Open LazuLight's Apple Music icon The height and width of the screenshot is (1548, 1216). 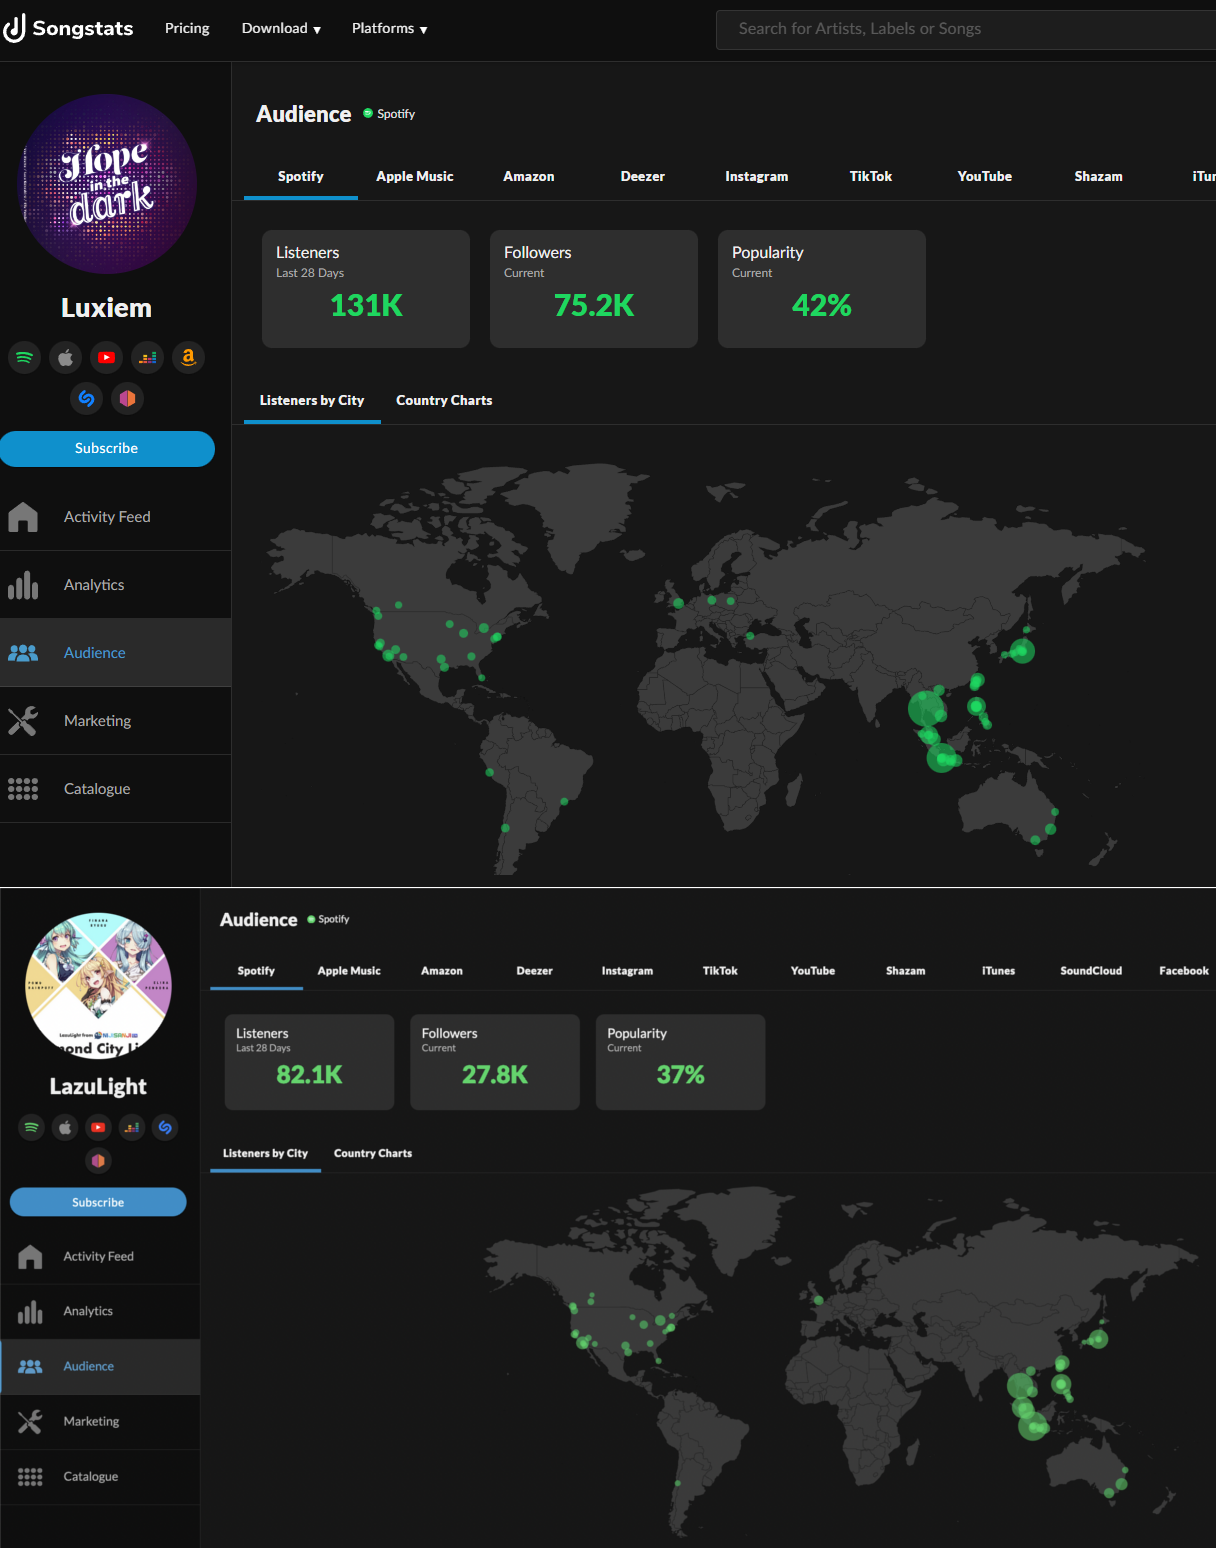coord(65,1127)
